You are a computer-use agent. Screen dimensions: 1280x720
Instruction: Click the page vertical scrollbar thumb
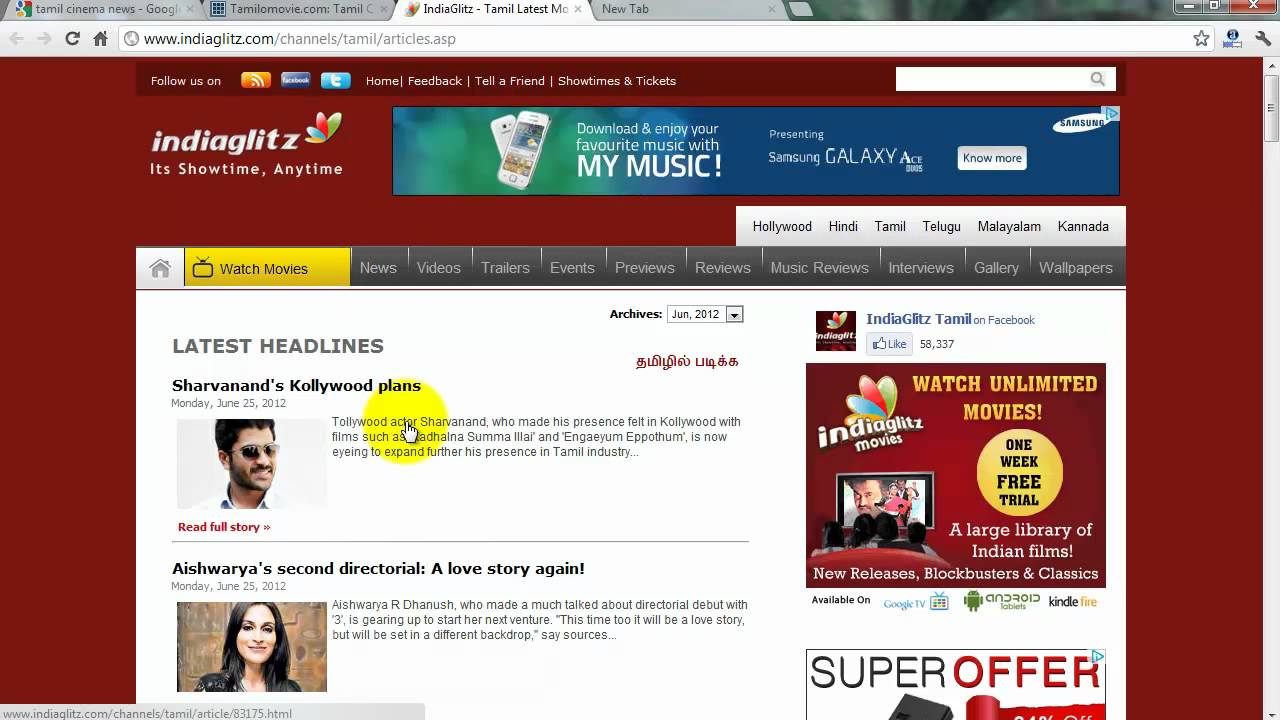[1271, 108]
